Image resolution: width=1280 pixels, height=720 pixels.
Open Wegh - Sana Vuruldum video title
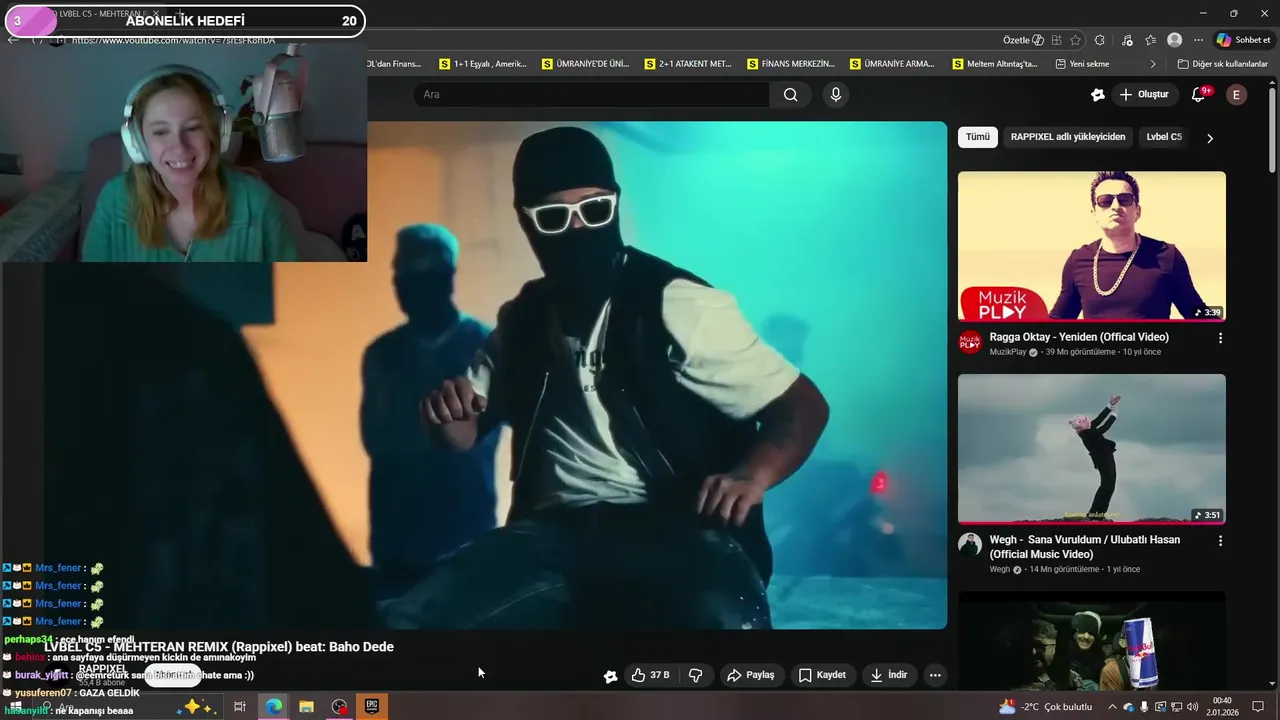click(1085, 547)
